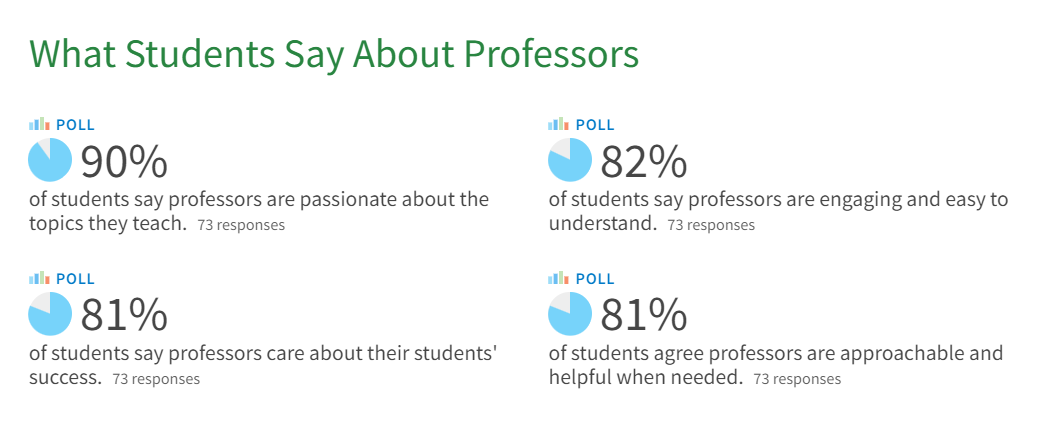Screen dimensions: 1052x427
Task: Click 'What Students Say About Professors' heading
Action: [333, 54]
